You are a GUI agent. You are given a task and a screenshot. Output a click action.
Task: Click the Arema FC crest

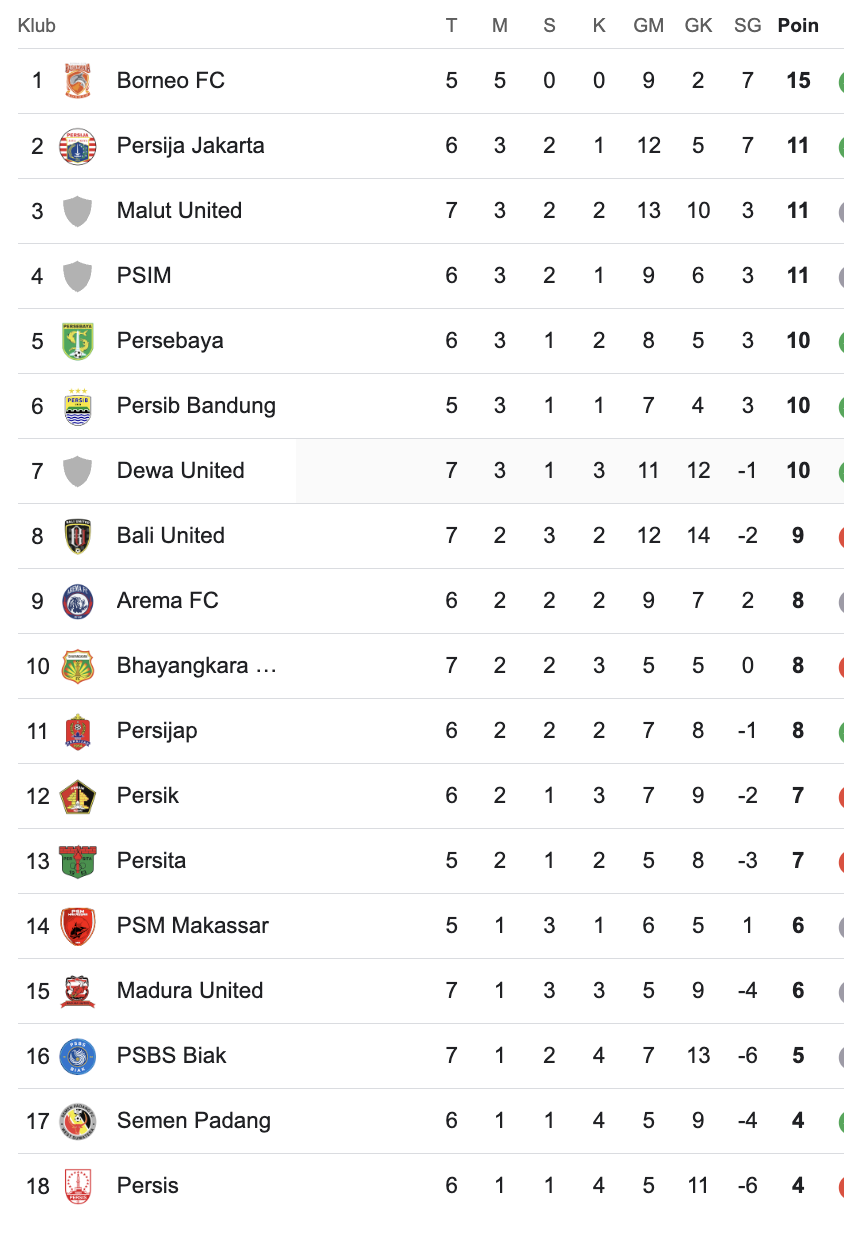[77, 601]
